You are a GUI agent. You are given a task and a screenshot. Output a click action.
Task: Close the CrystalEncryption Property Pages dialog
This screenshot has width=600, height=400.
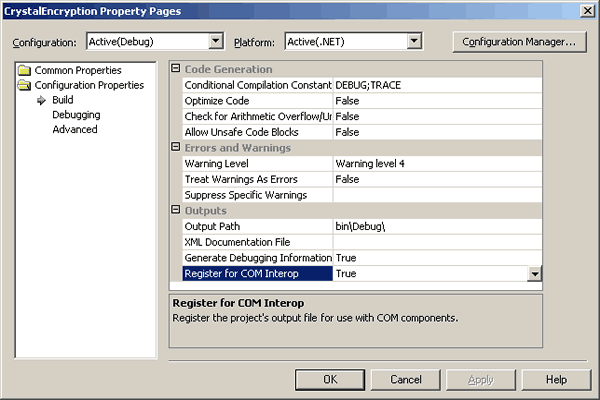(x=587, y=11)
